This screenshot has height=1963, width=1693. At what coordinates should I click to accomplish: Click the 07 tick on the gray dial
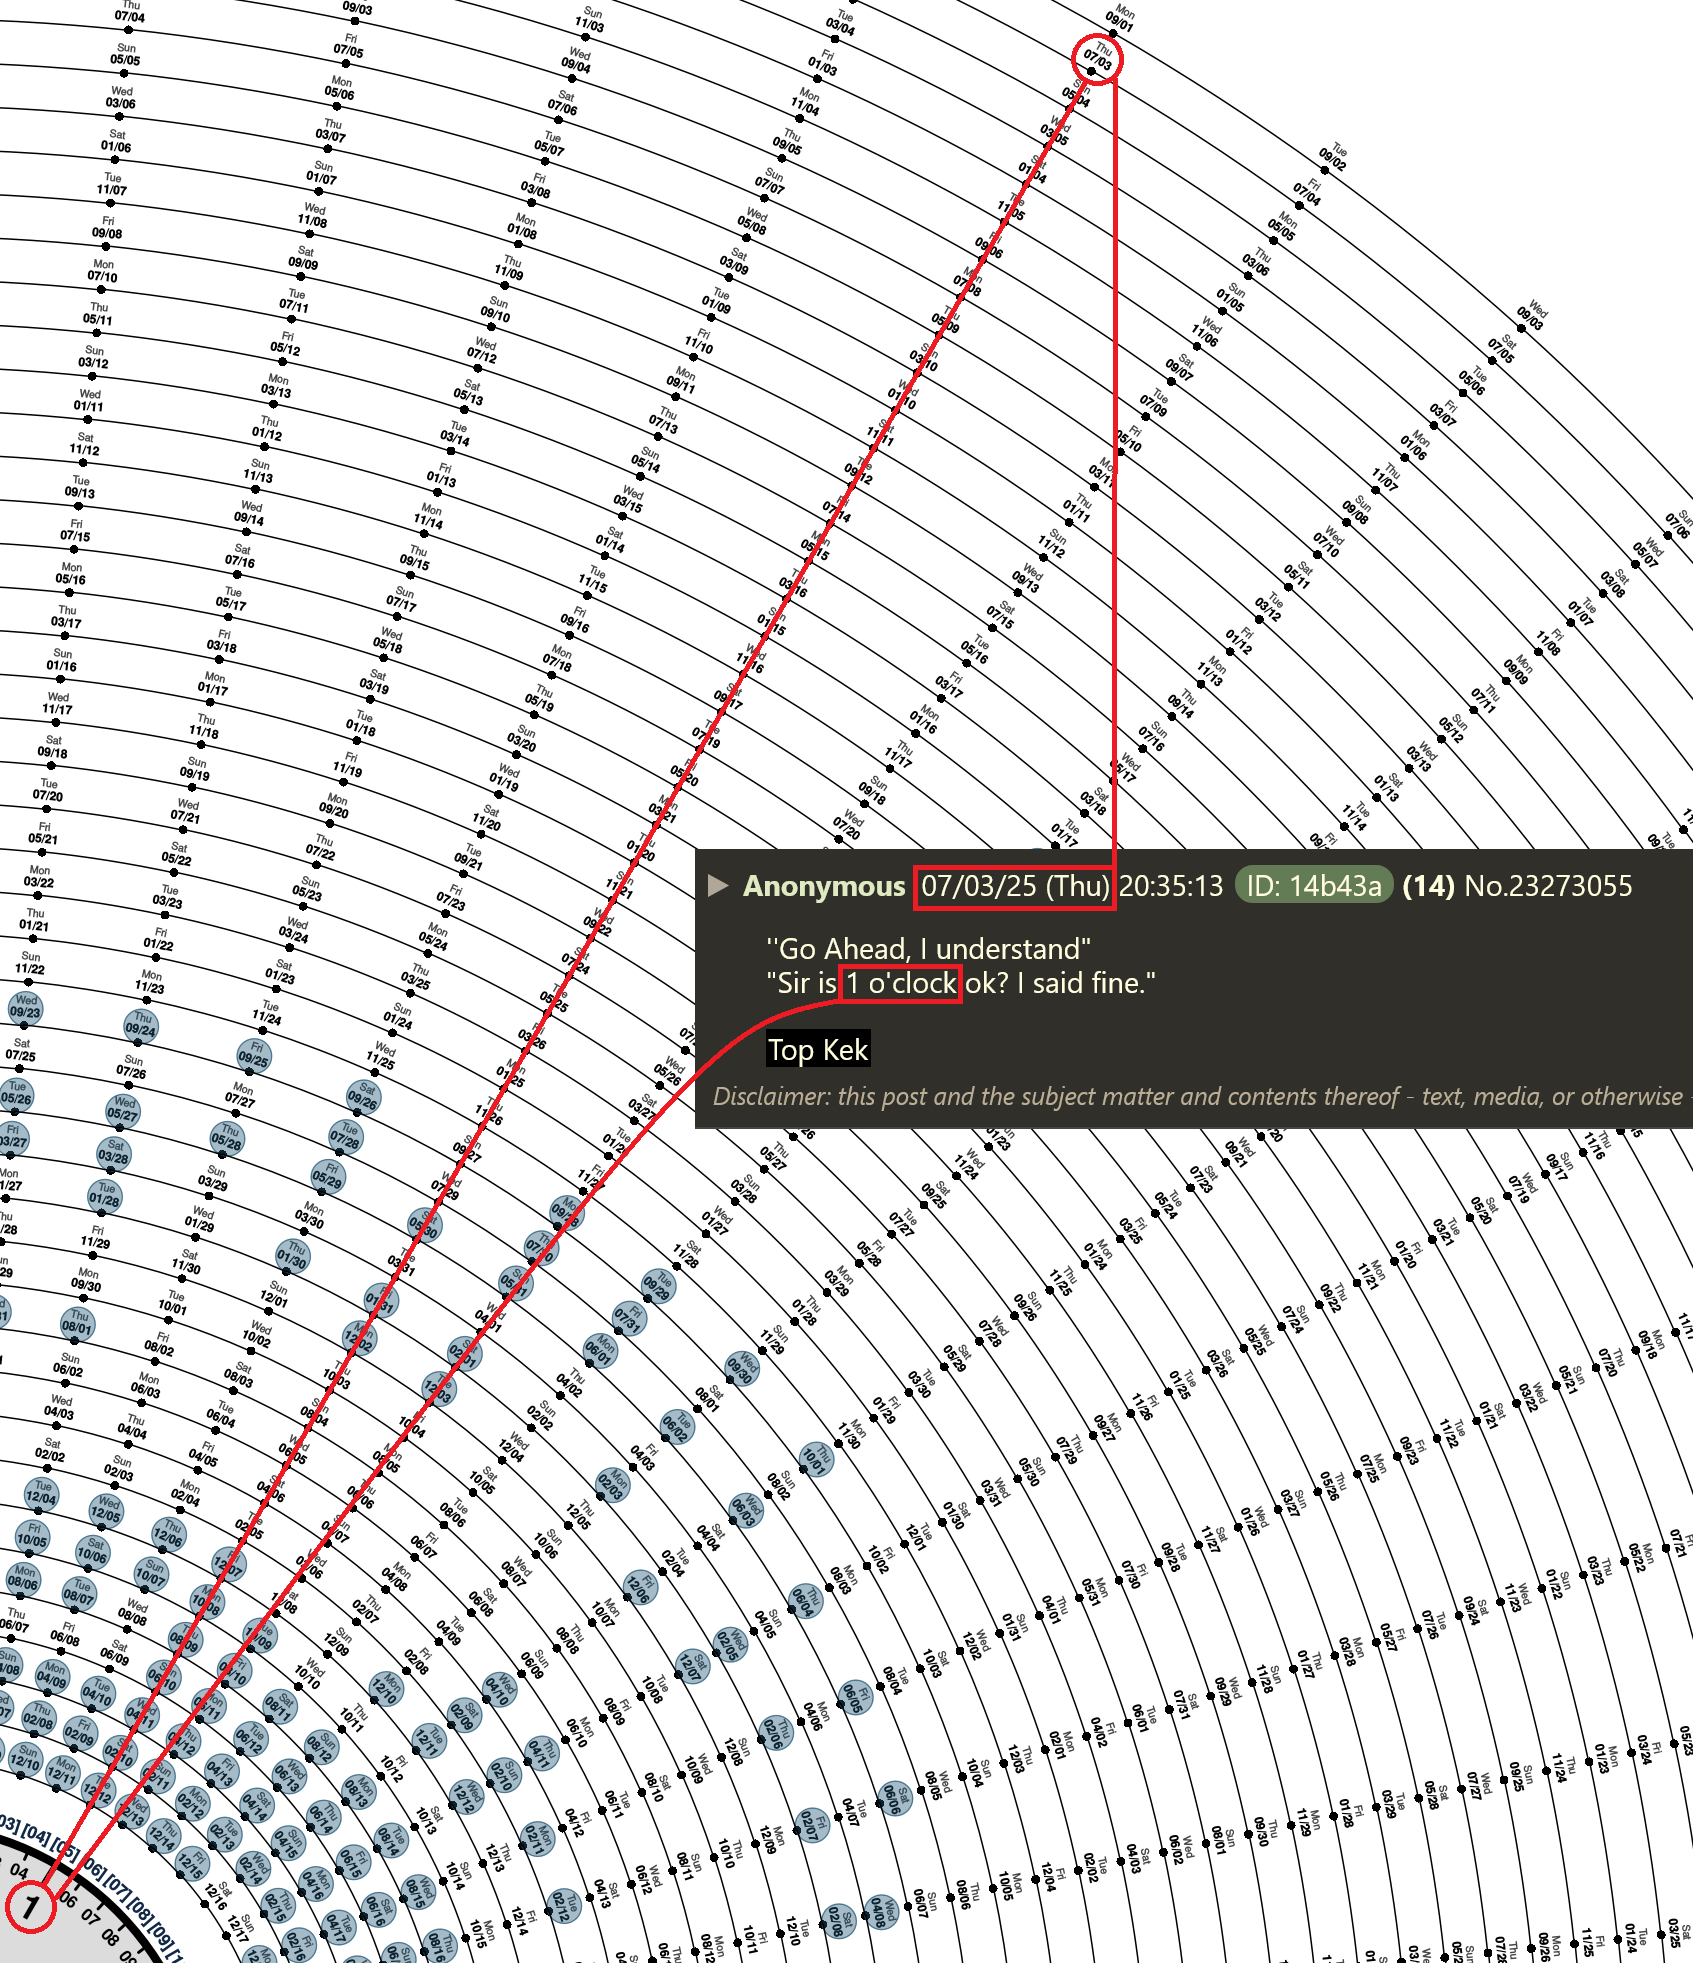click(90, 1918)
